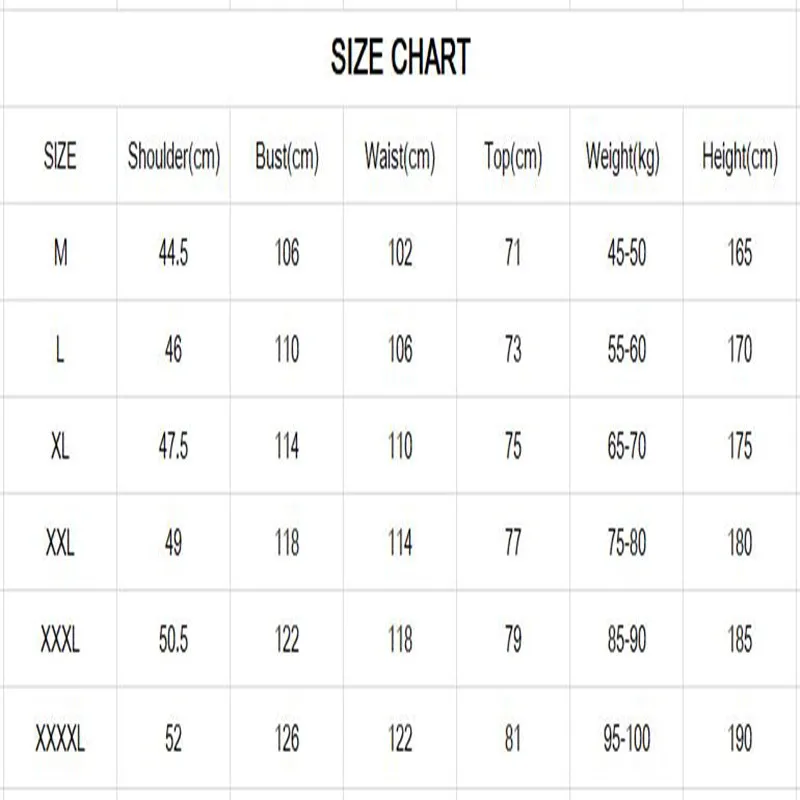
Task: Click the Shoulder(cm) column header
Action: pos(173,156)
